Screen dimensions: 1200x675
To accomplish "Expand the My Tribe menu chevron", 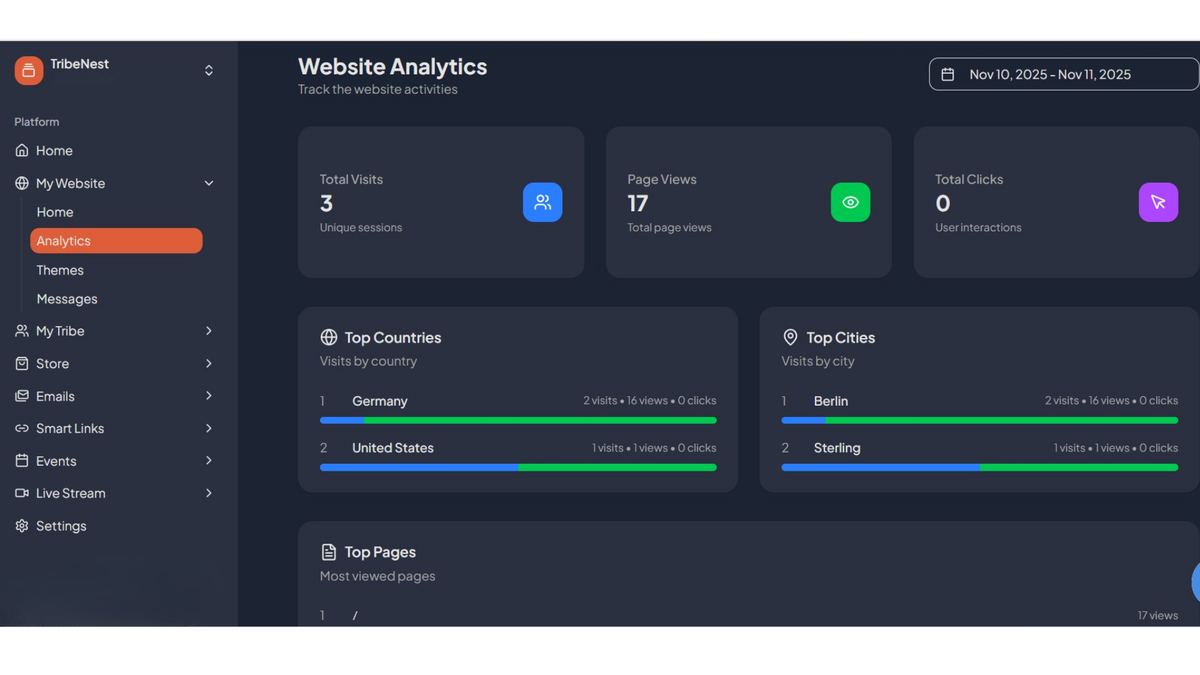I will (209, 331).
